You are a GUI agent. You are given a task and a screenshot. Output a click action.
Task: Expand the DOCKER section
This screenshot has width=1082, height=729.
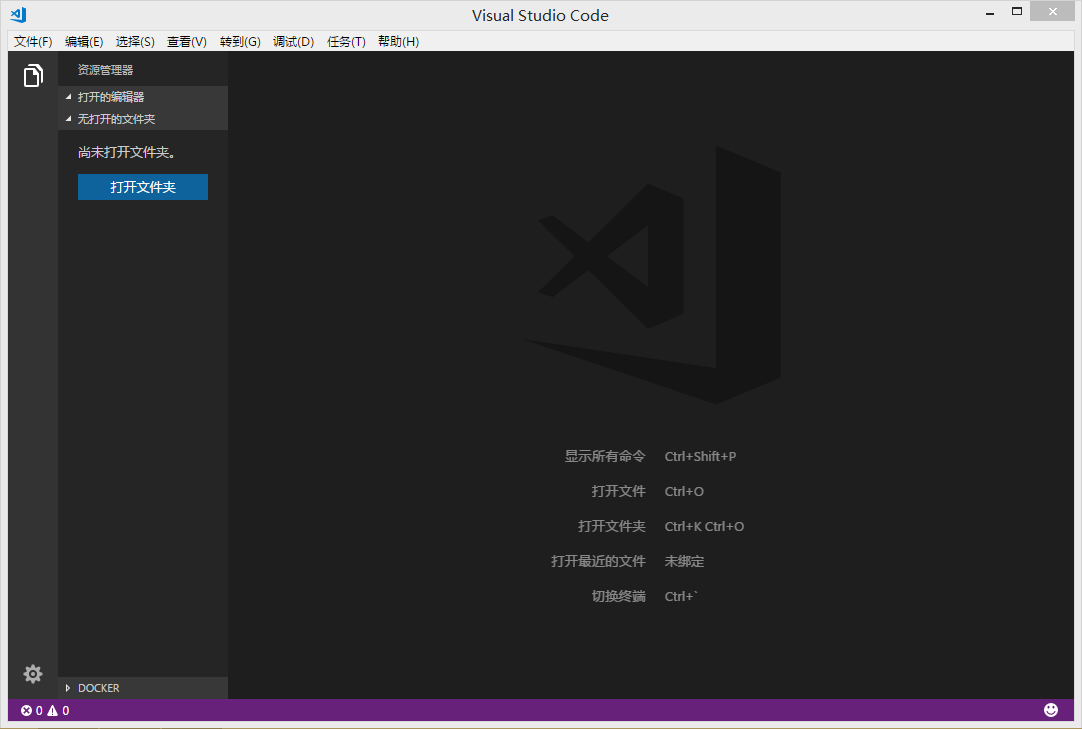click(x=143, y=688)
